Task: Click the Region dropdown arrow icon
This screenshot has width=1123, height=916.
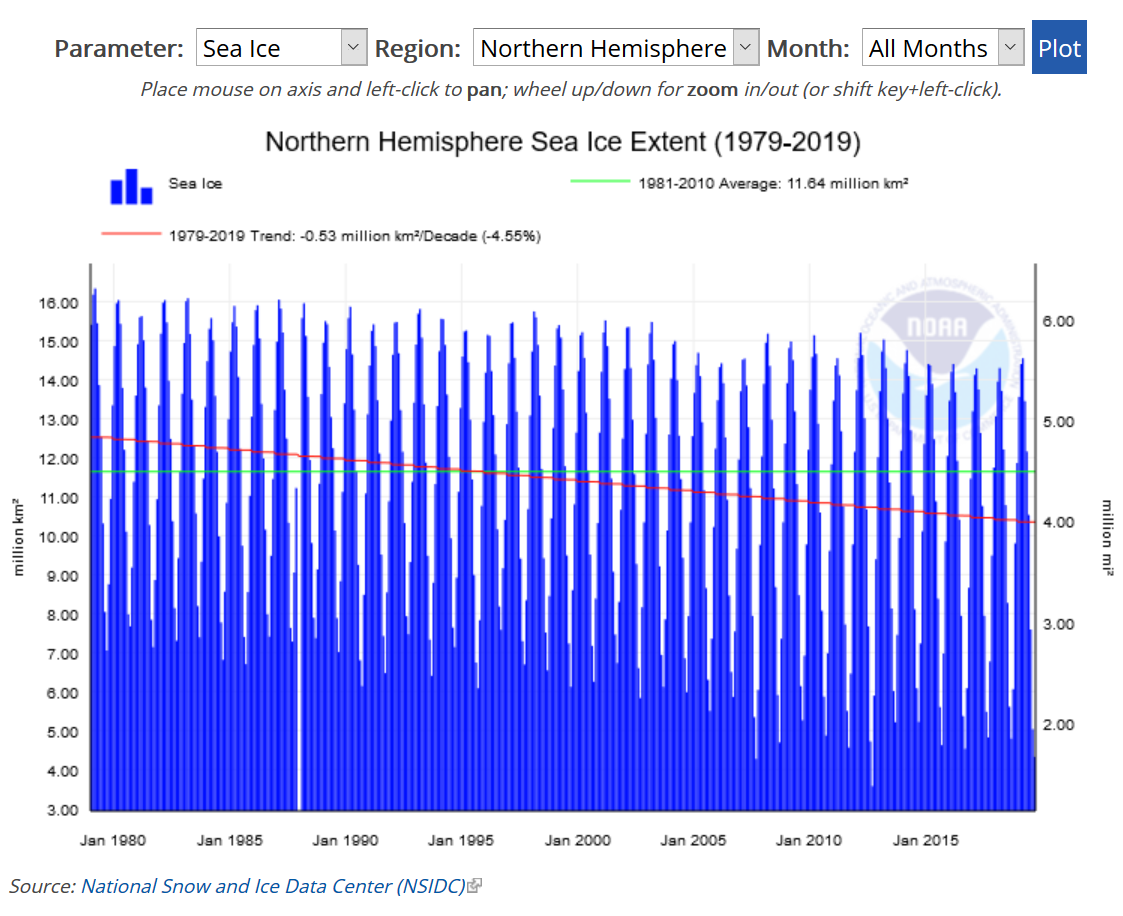Action: pyautogui.click(x=744, y=47)
